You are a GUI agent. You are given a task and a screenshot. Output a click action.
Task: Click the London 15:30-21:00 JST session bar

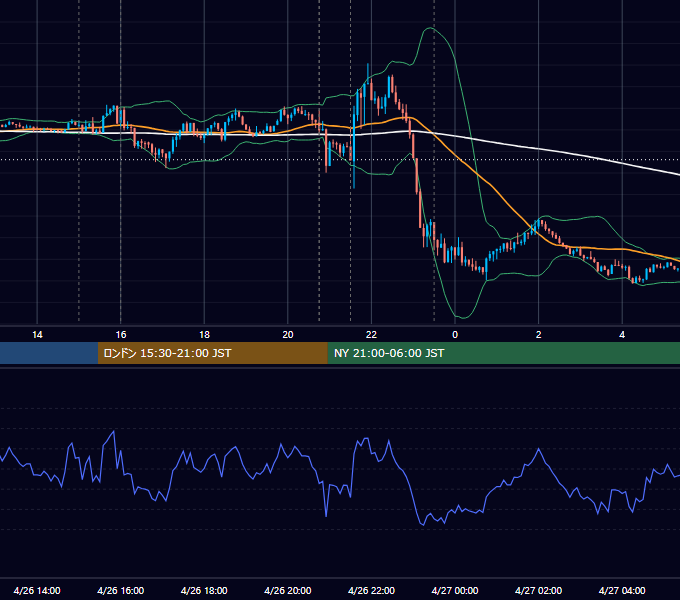[x=212, y=353]
